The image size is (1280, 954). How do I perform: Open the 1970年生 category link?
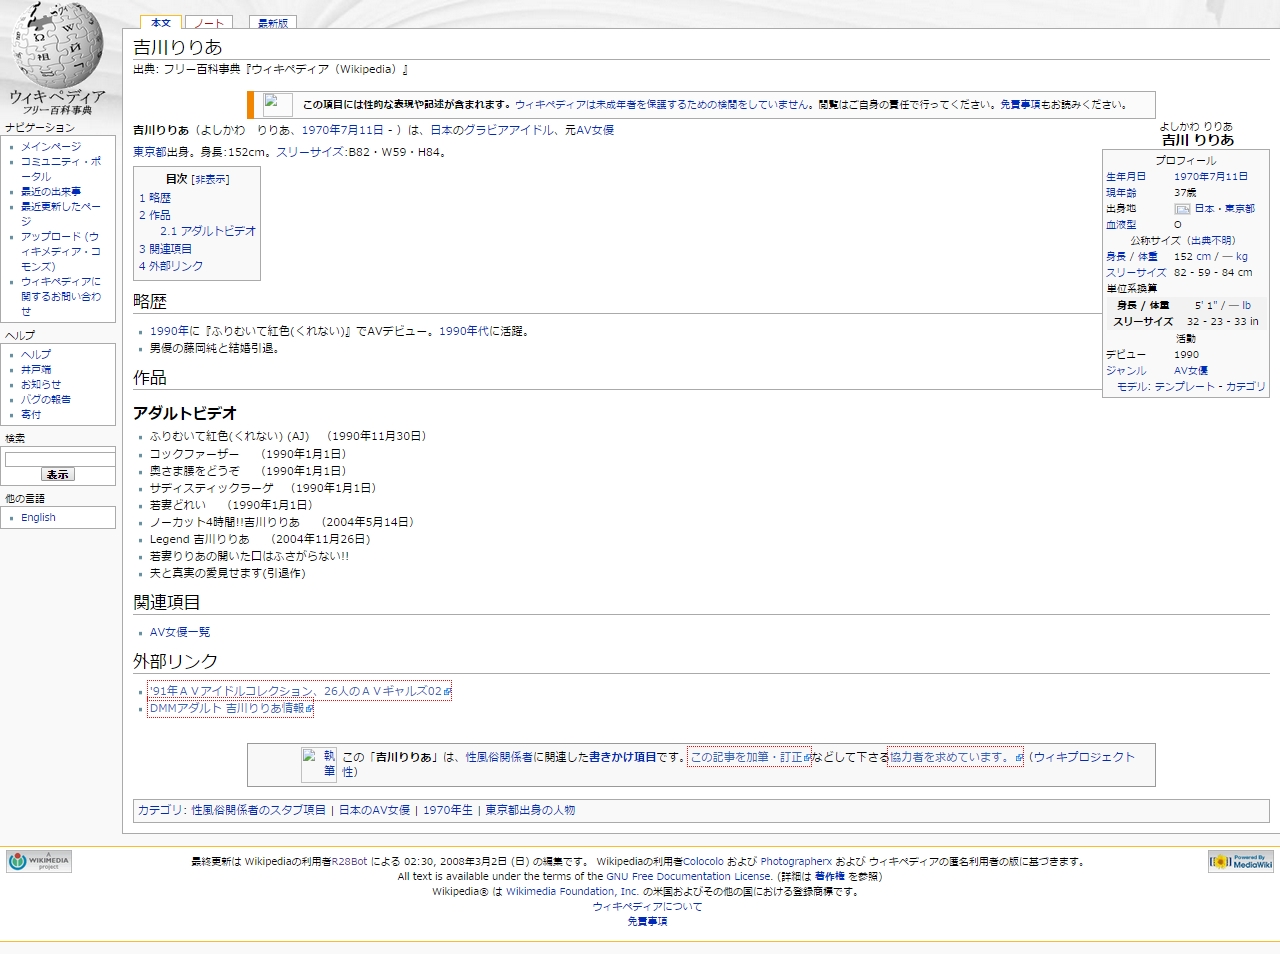point(447,811)
